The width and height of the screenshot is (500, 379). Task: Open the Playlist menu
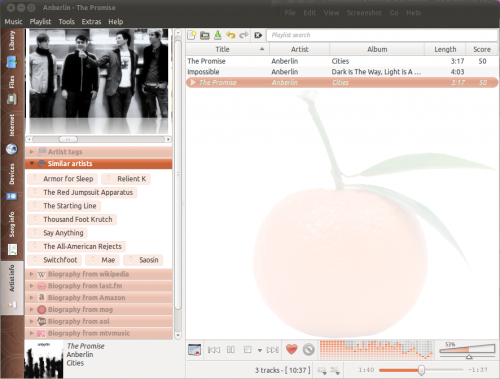(x=40, y=22)
